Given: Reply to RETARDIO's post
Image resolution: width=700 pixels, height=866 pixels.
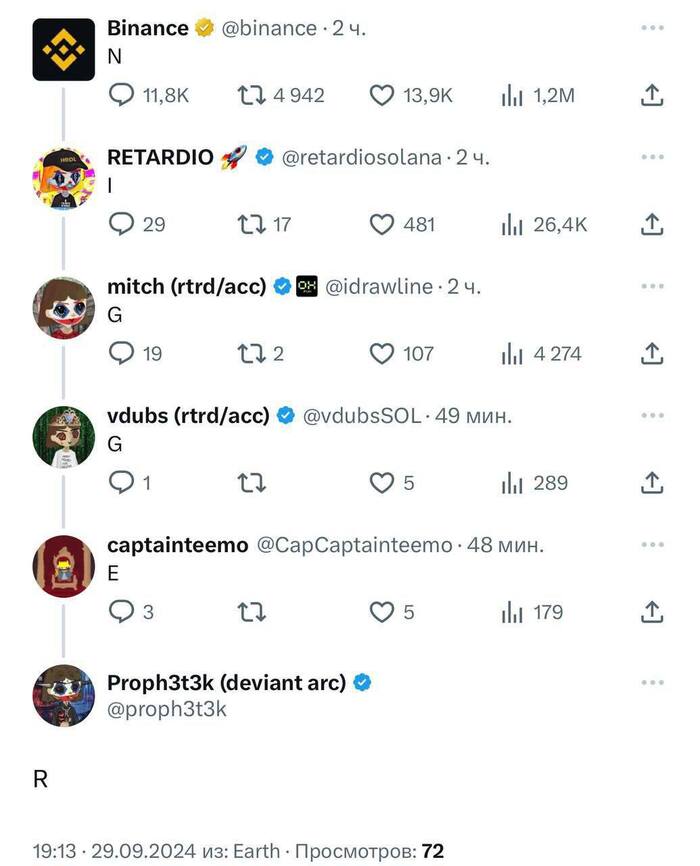Looking at the screenshot, I should coord(122,225).
